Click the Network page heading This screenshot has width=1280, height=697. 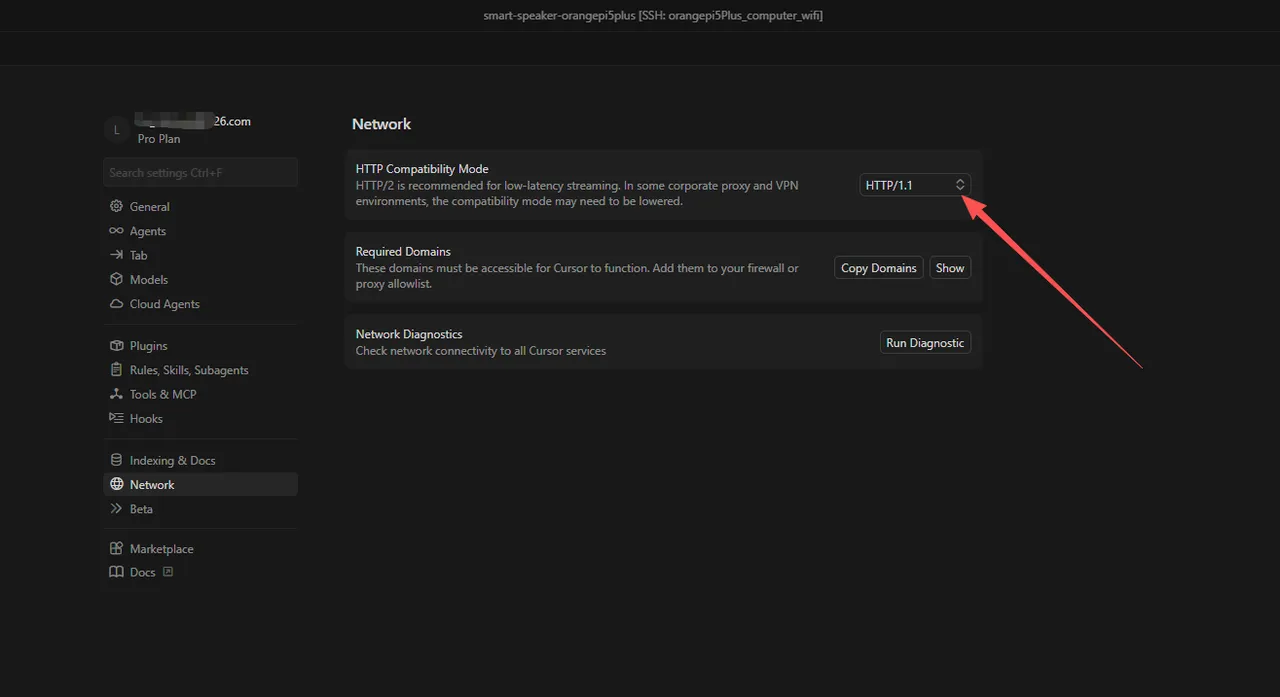point(381,124)
